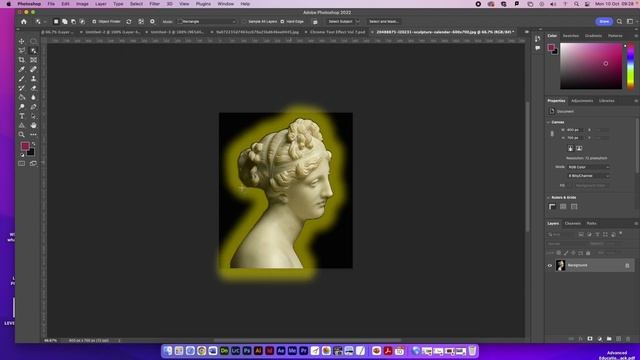Open the RGB Color mode dropdown

[589, 167]
